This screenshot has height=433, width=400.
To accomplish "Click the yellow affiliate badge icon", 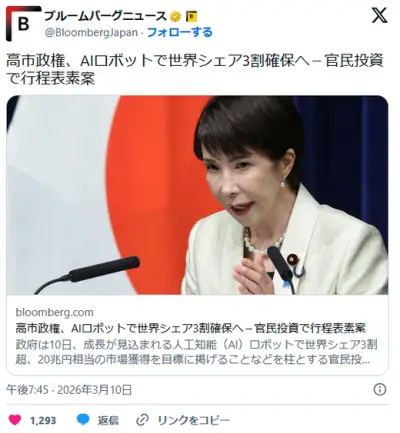I will 191,16.
